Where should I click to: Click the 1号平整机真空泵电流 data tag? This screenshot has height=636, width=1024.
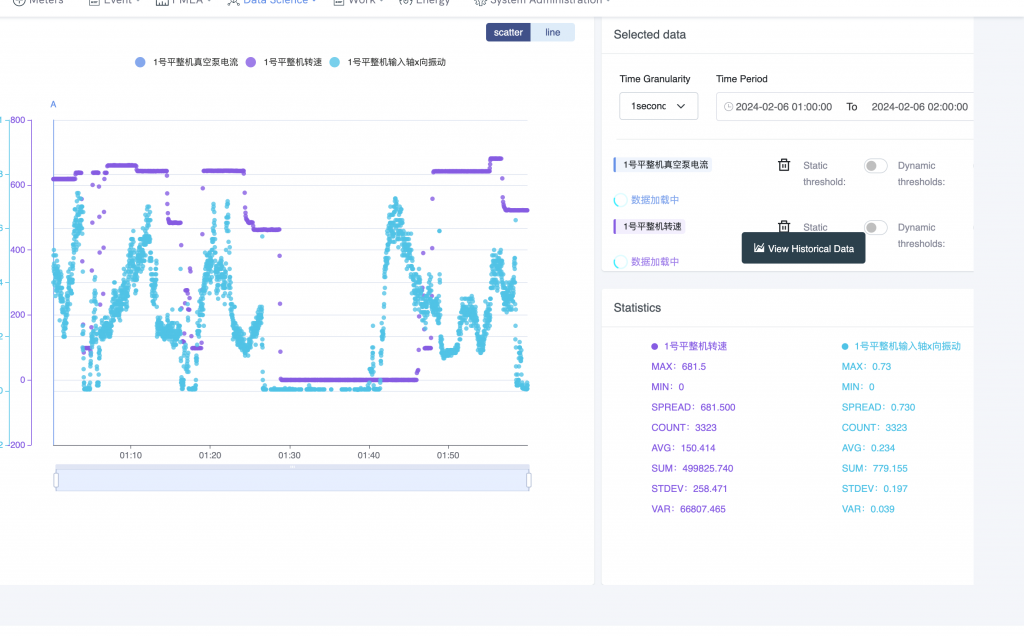click(667, 165)
